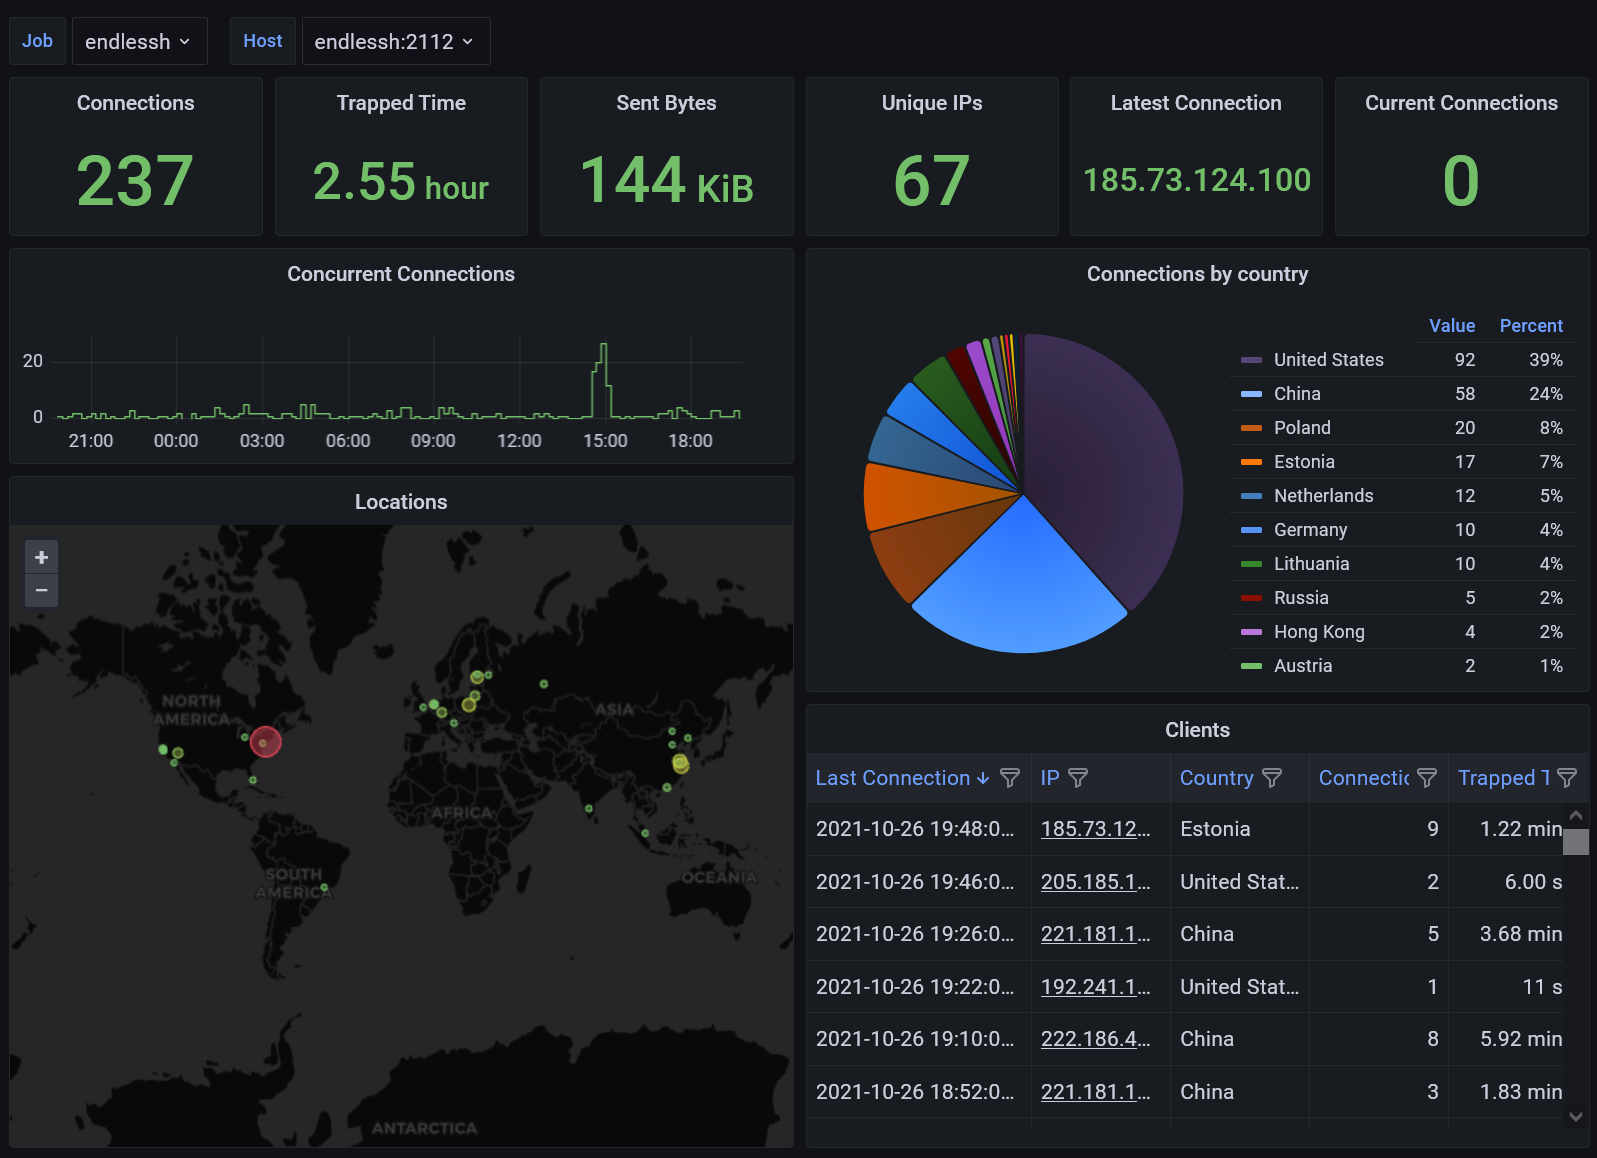Zoom out on the Locations map
The width and height of the screenshot is (1597, 1158).
41,590
